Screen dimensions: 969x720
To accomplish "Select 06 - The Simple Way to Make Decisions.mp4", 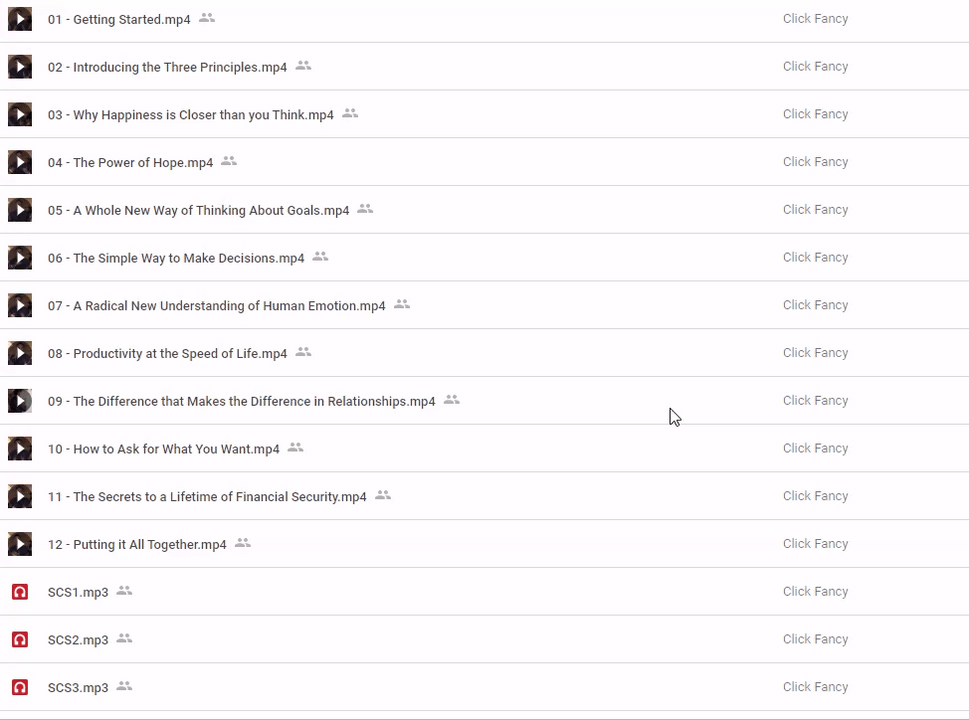I will tap(176, 258).
